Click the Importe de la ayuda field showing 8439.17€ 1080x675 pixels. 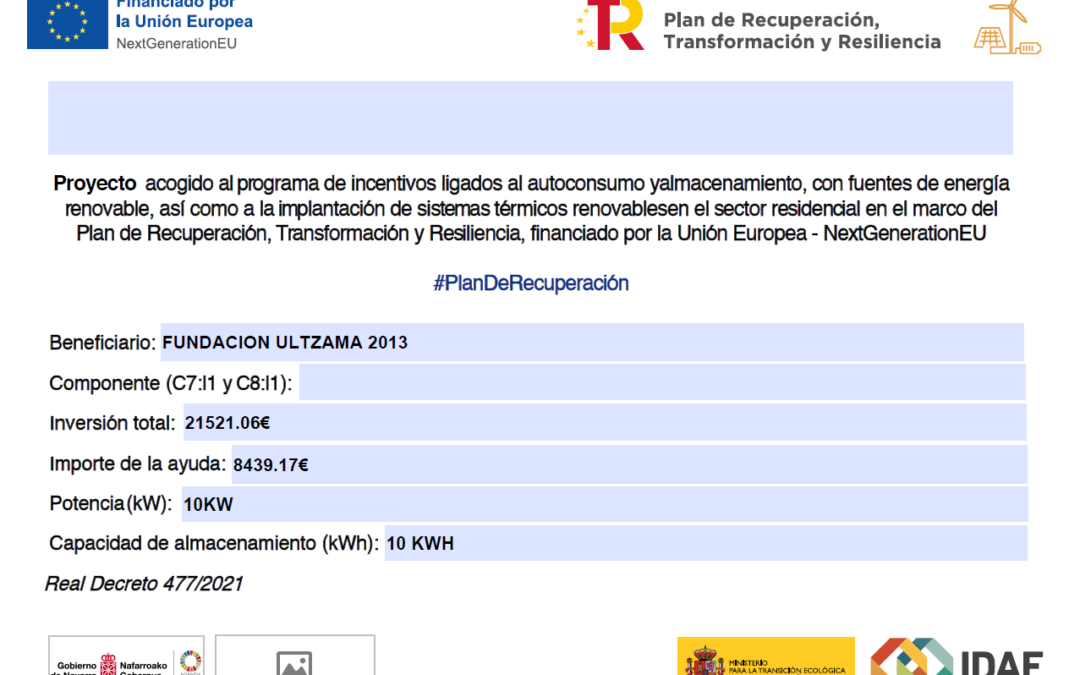click(x=630, y=464)
